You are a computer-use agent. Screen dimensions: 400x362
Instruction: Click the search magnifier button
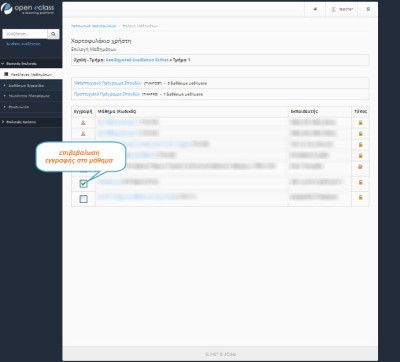click(53, 34)
